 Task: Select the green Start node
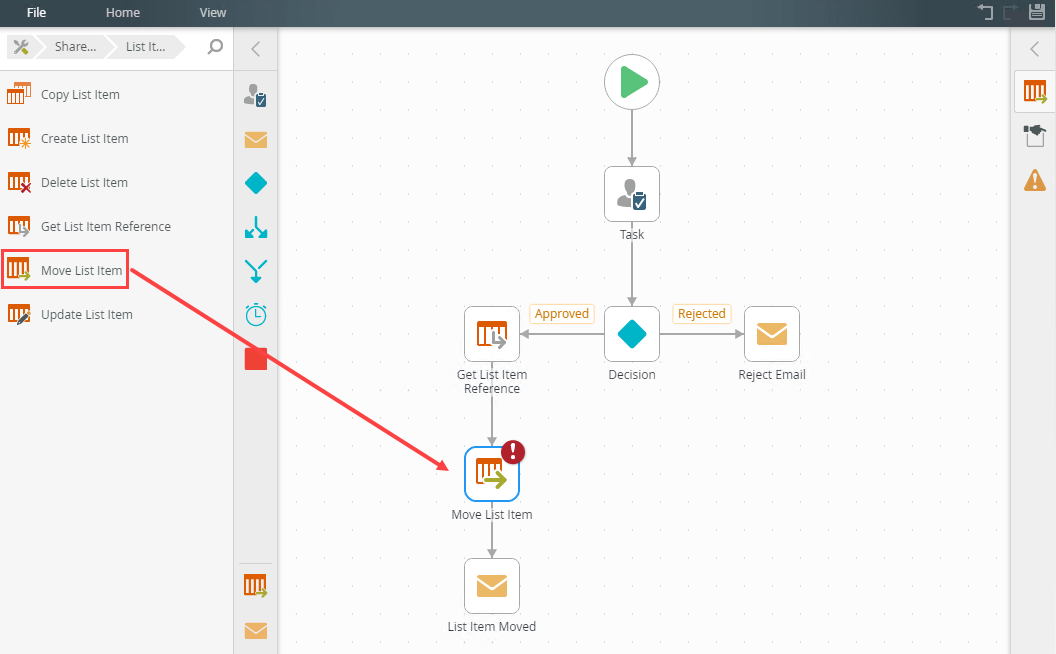[x=632, y=82]
